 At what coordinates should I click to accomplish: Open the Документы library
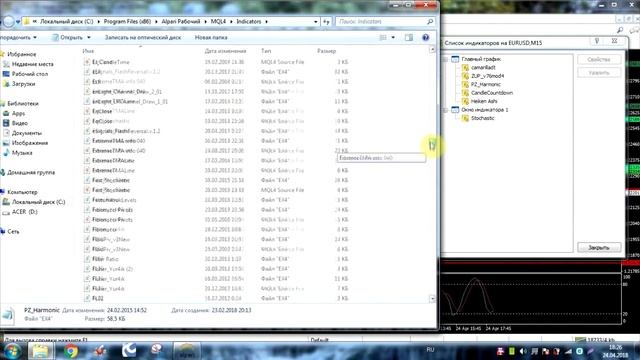pyautogui.click(x=27, y=133)
